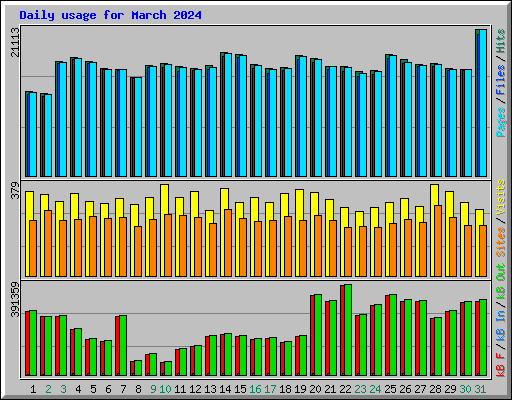This screenshot has height=400, width=512.
Task: Click the cyan hits bar for day 8
Action: point(138,127)
